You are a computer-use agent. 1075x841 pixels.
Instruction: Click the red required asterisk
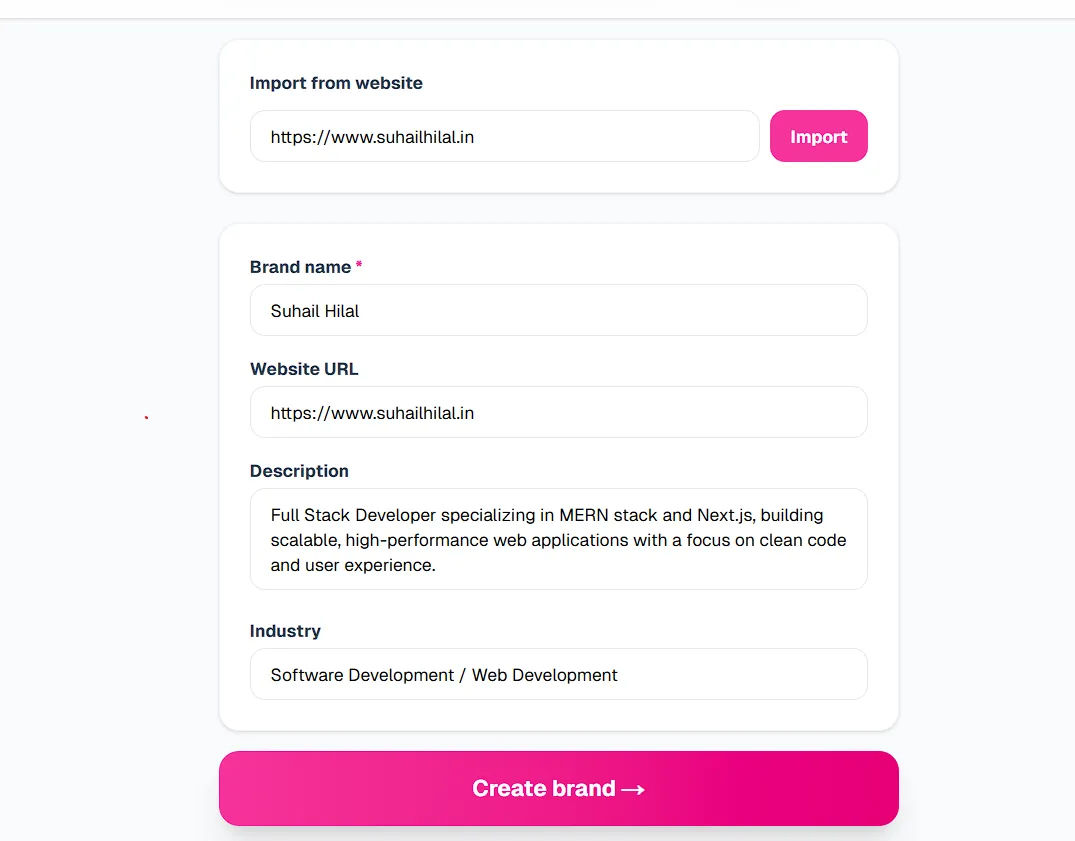359,266
